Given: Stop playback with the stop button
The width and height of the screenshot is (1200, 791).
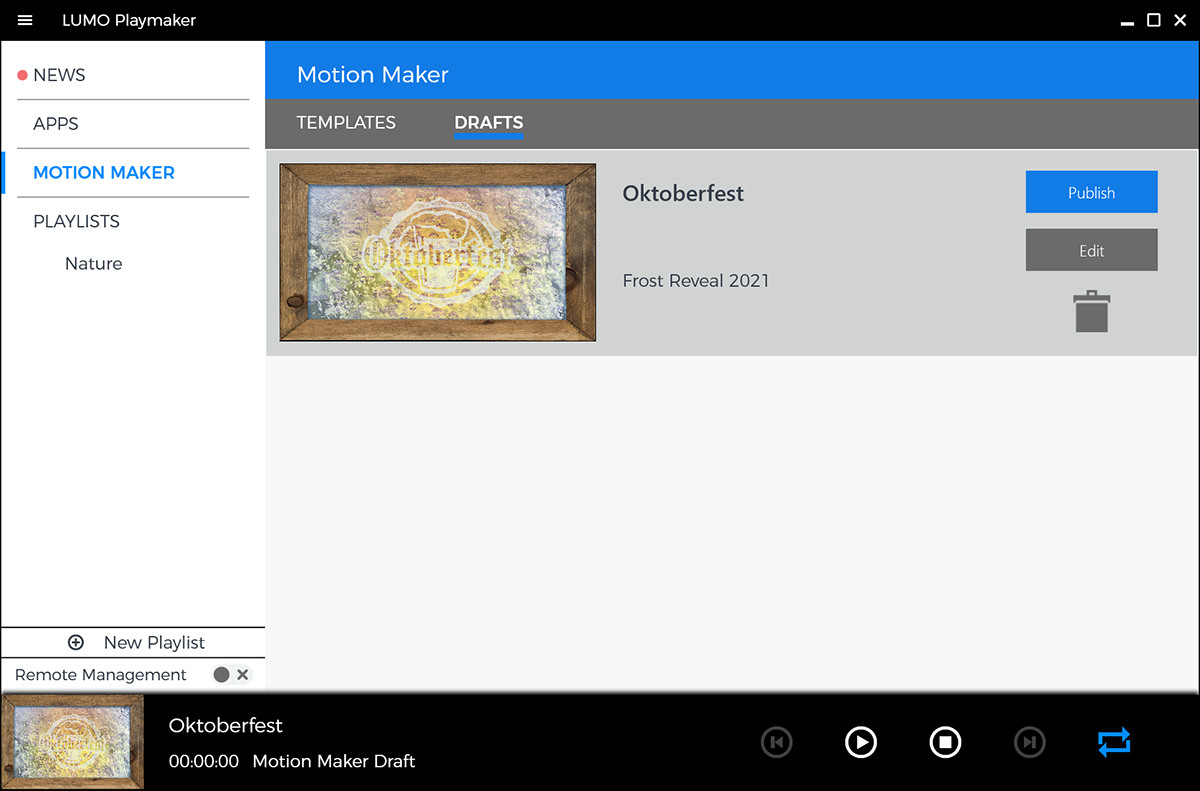Looking at the screenshot, I should click(x=945, y=742).
